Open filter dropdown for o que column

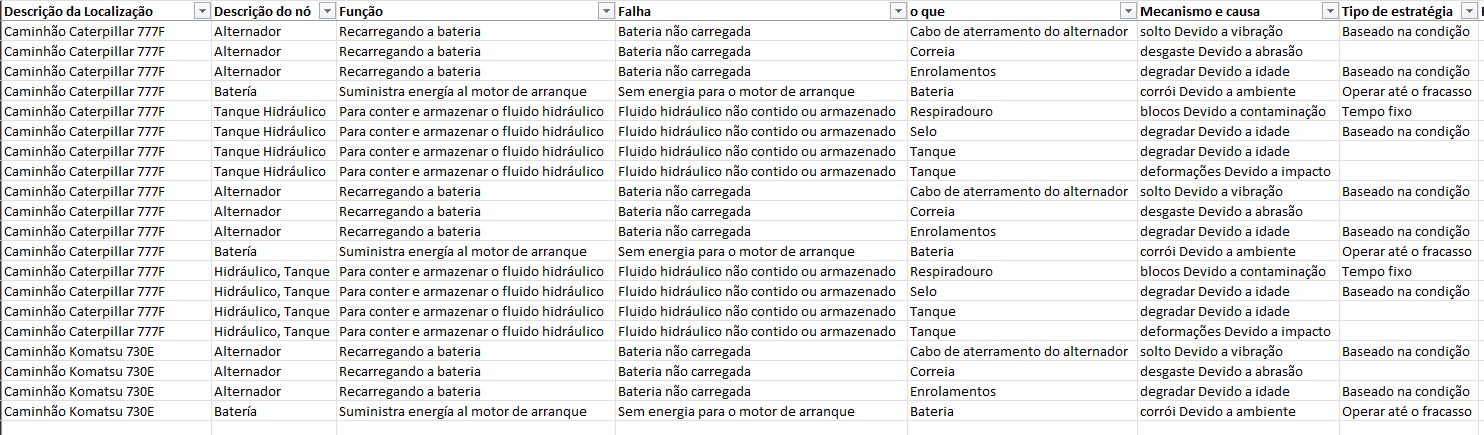coord(1128,11)
